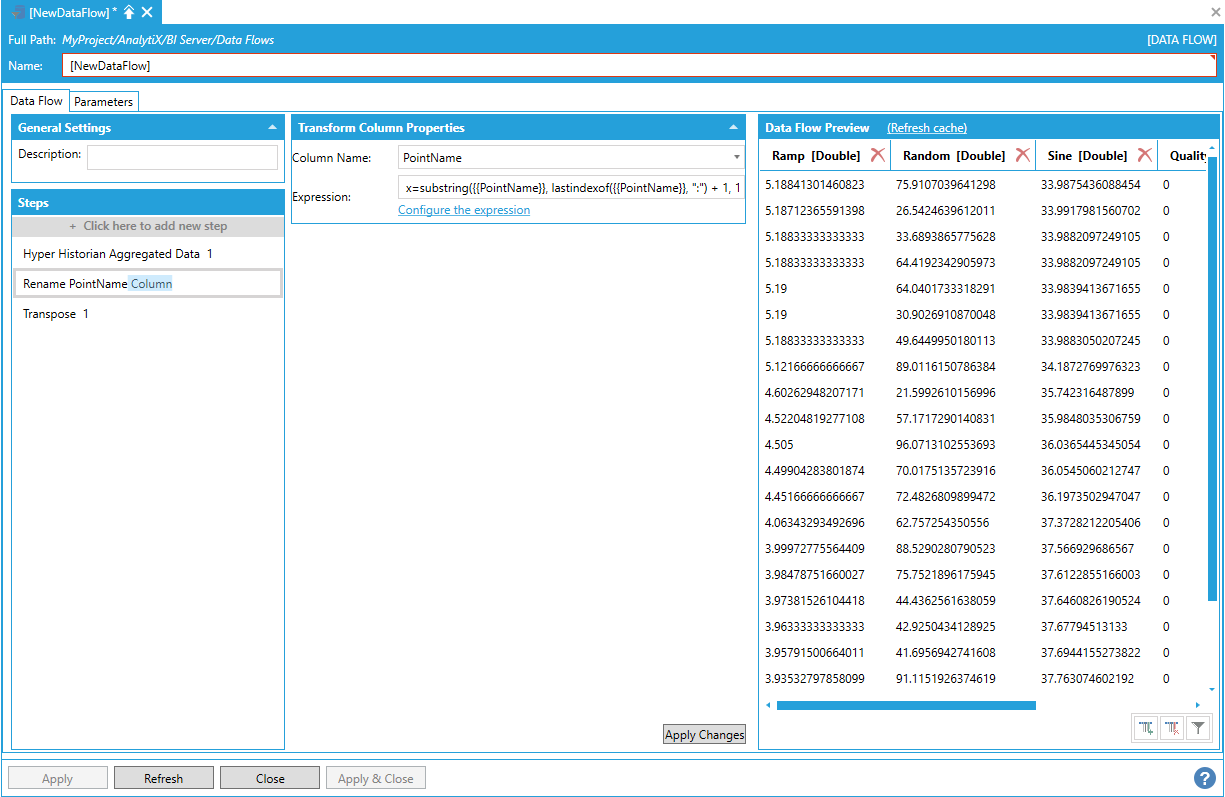Click here to add new step

[x=148, y=226]
